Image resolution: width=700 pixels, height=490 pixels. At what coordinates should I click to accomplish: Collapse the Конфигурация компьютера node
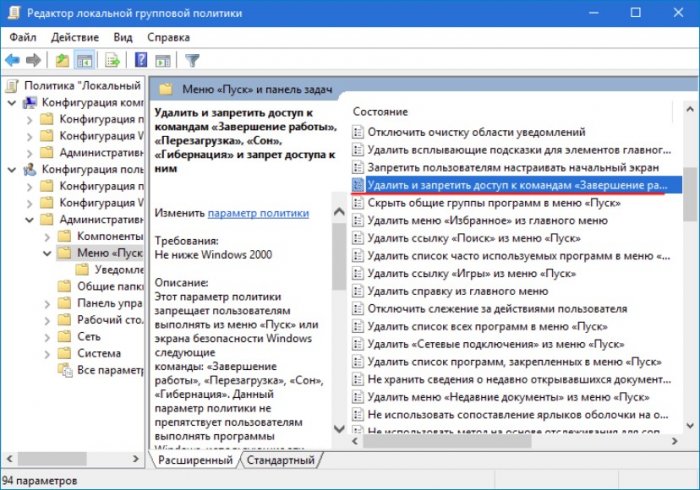(x=12, y=103)
